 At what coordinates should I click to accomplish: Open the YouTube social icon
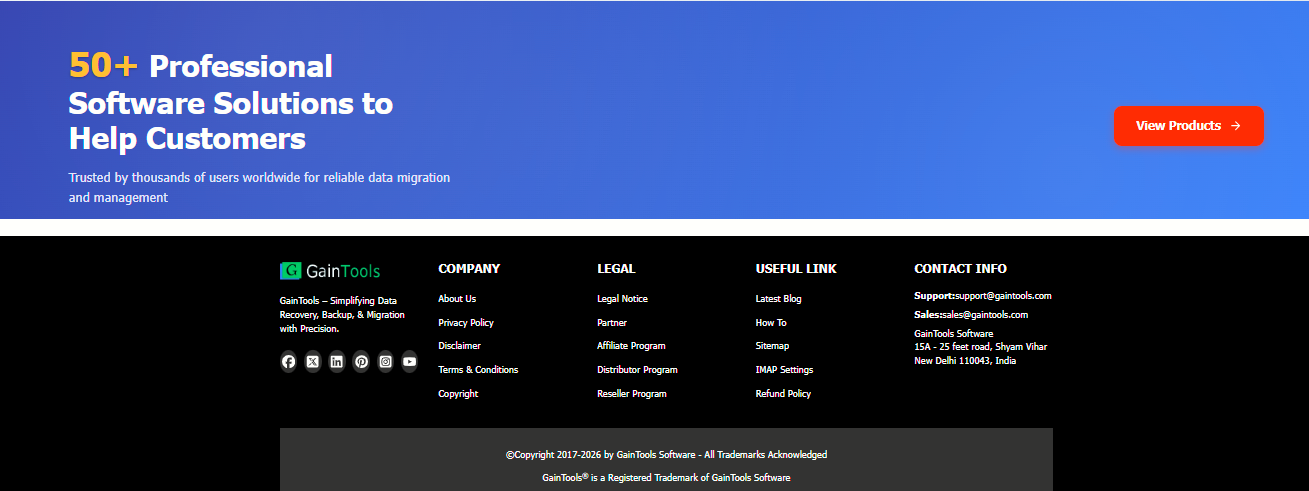(x=409, y=362)
